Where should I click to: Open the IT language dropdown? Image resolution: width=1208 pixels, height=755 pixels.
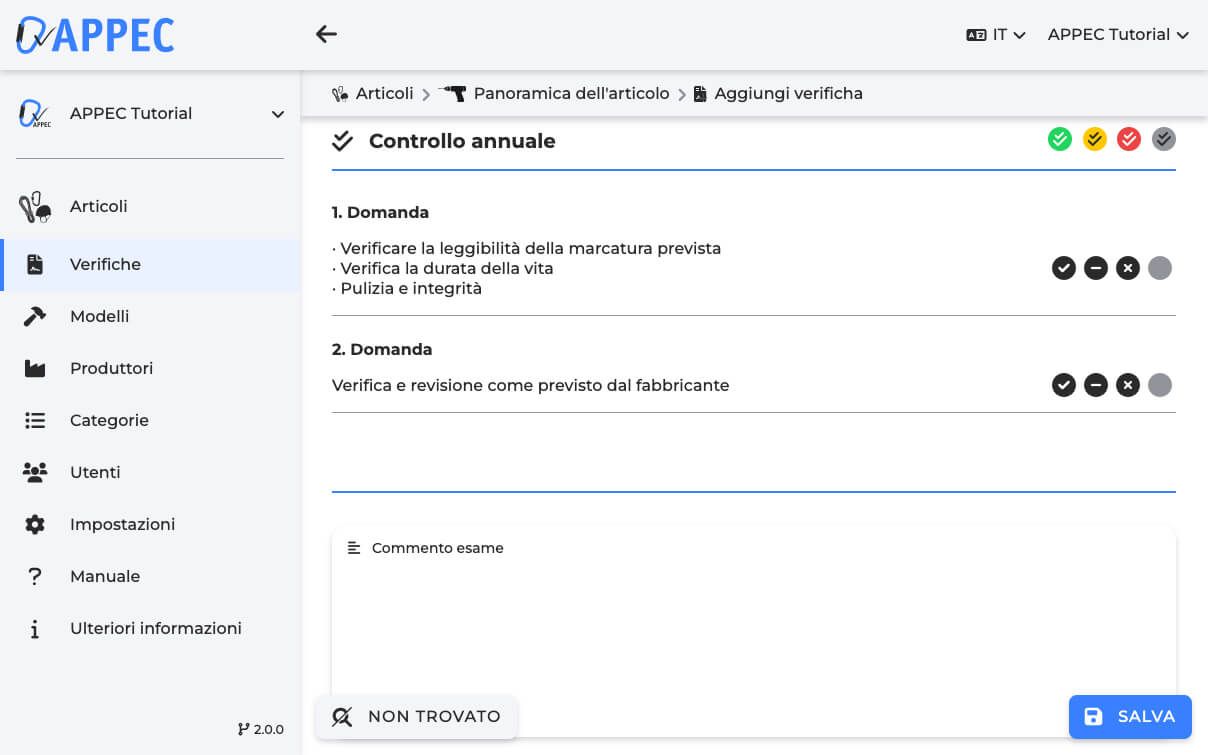[996, 34]
